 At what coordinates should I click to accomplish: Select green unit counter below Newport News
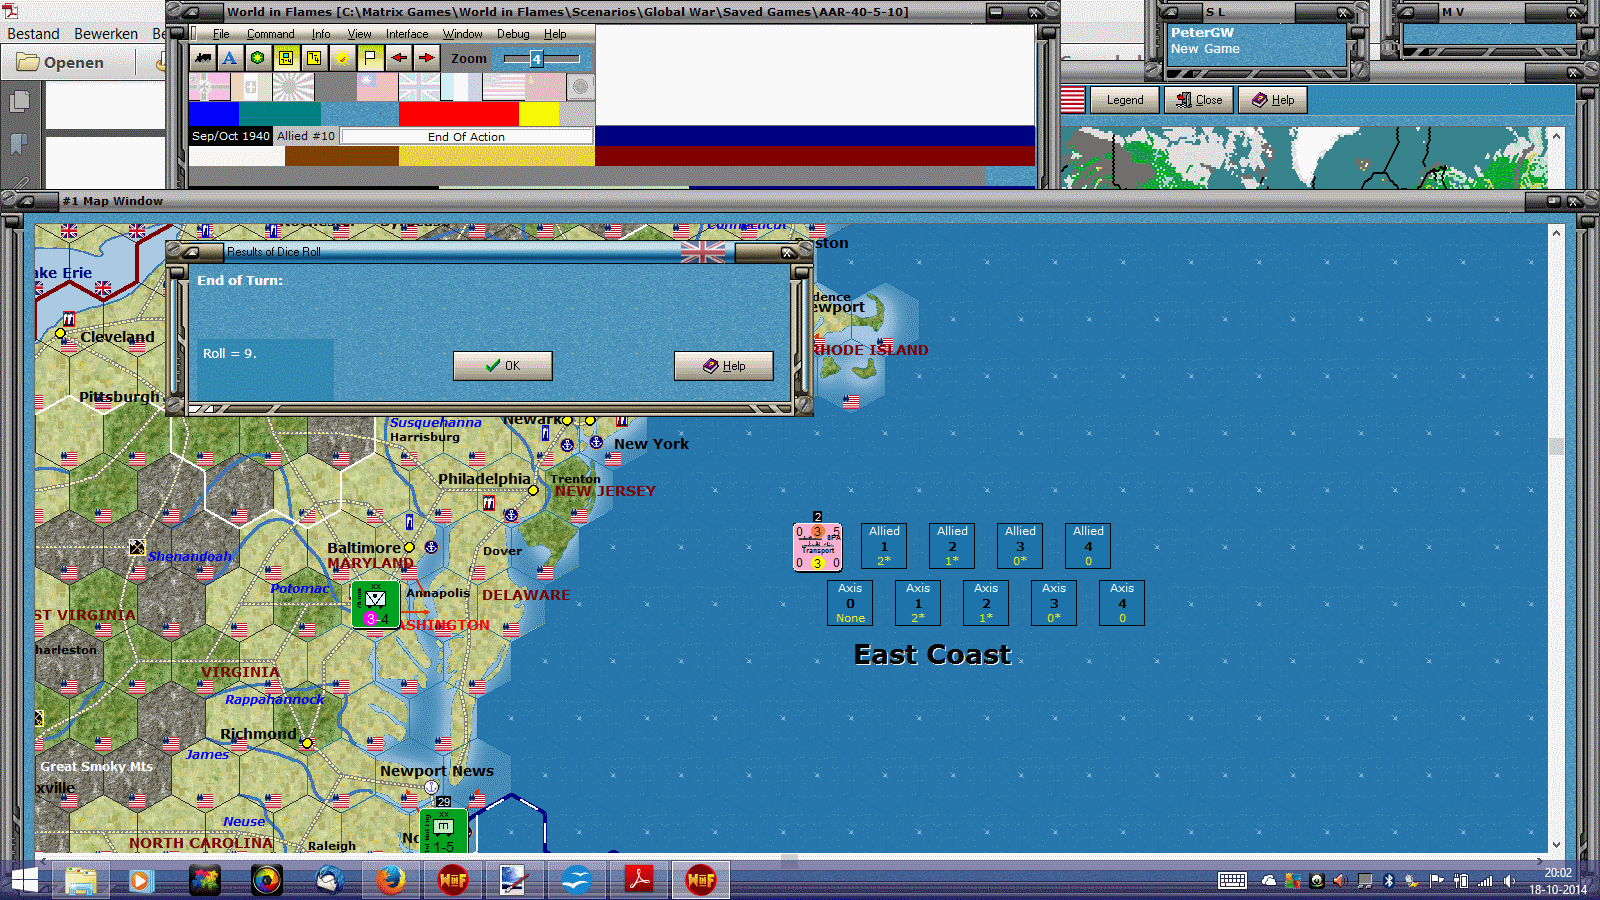[443, 832]
